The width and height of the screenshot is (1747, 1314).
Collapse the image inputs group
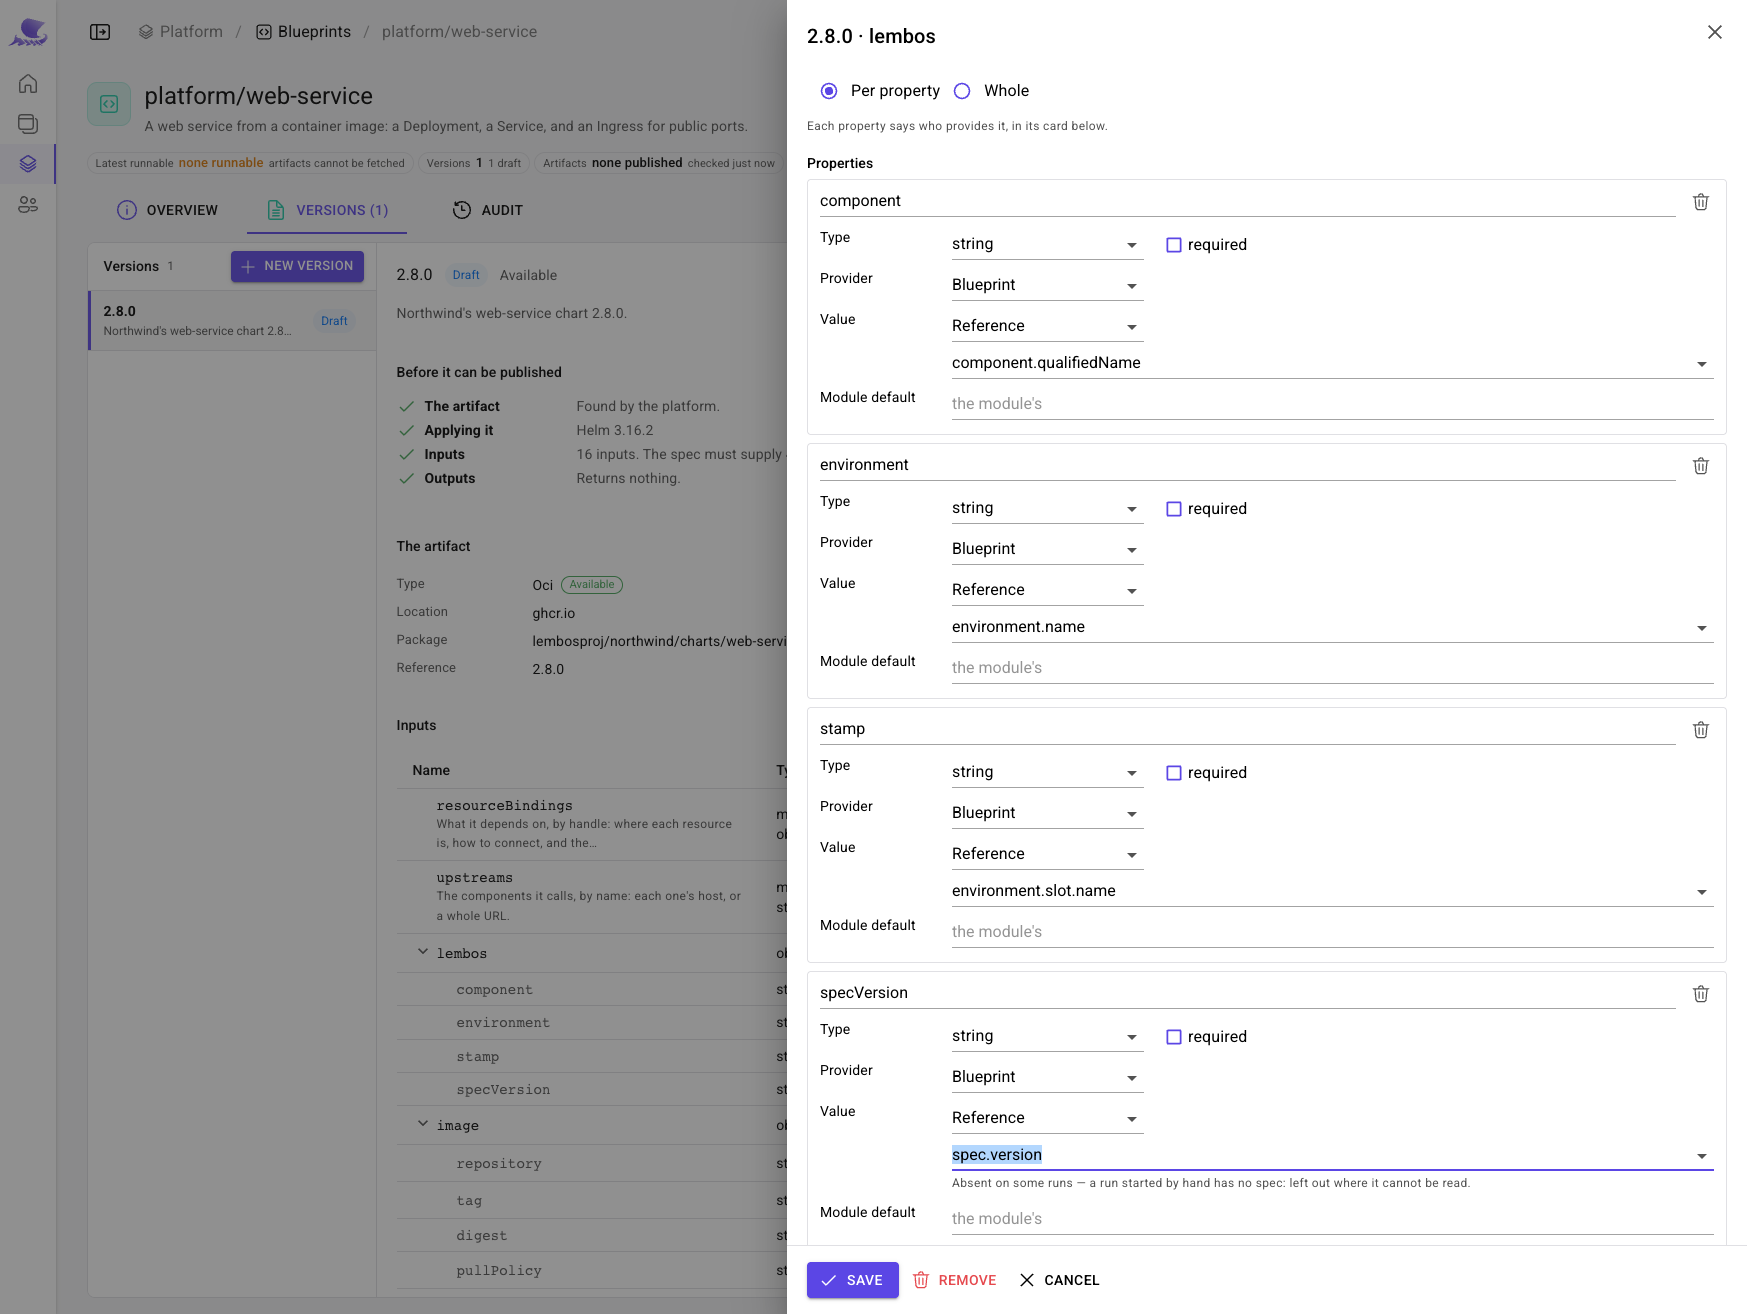[423, 1125]
